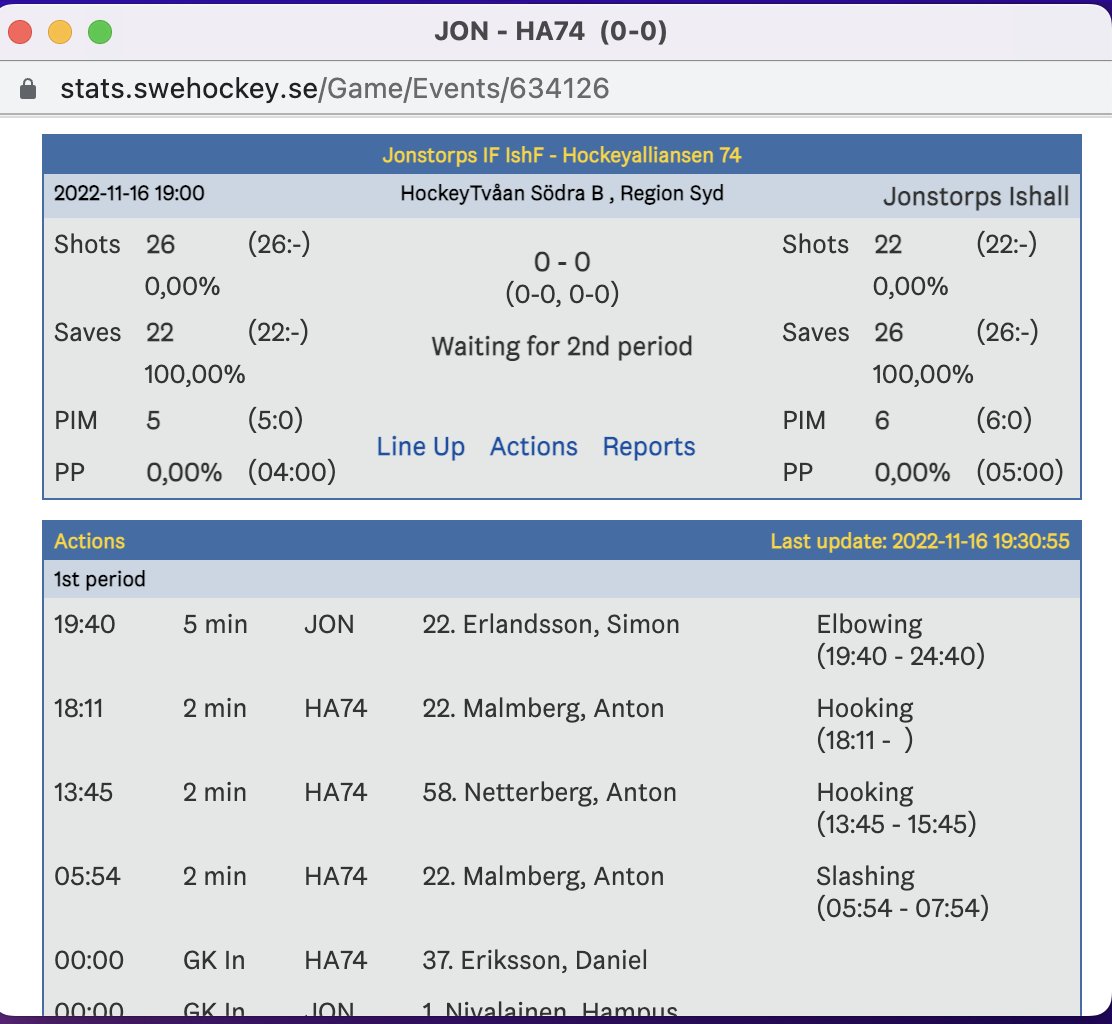Click the yellow minimize window button
Screen dimensions: 1112x1024
coord(60,32)
